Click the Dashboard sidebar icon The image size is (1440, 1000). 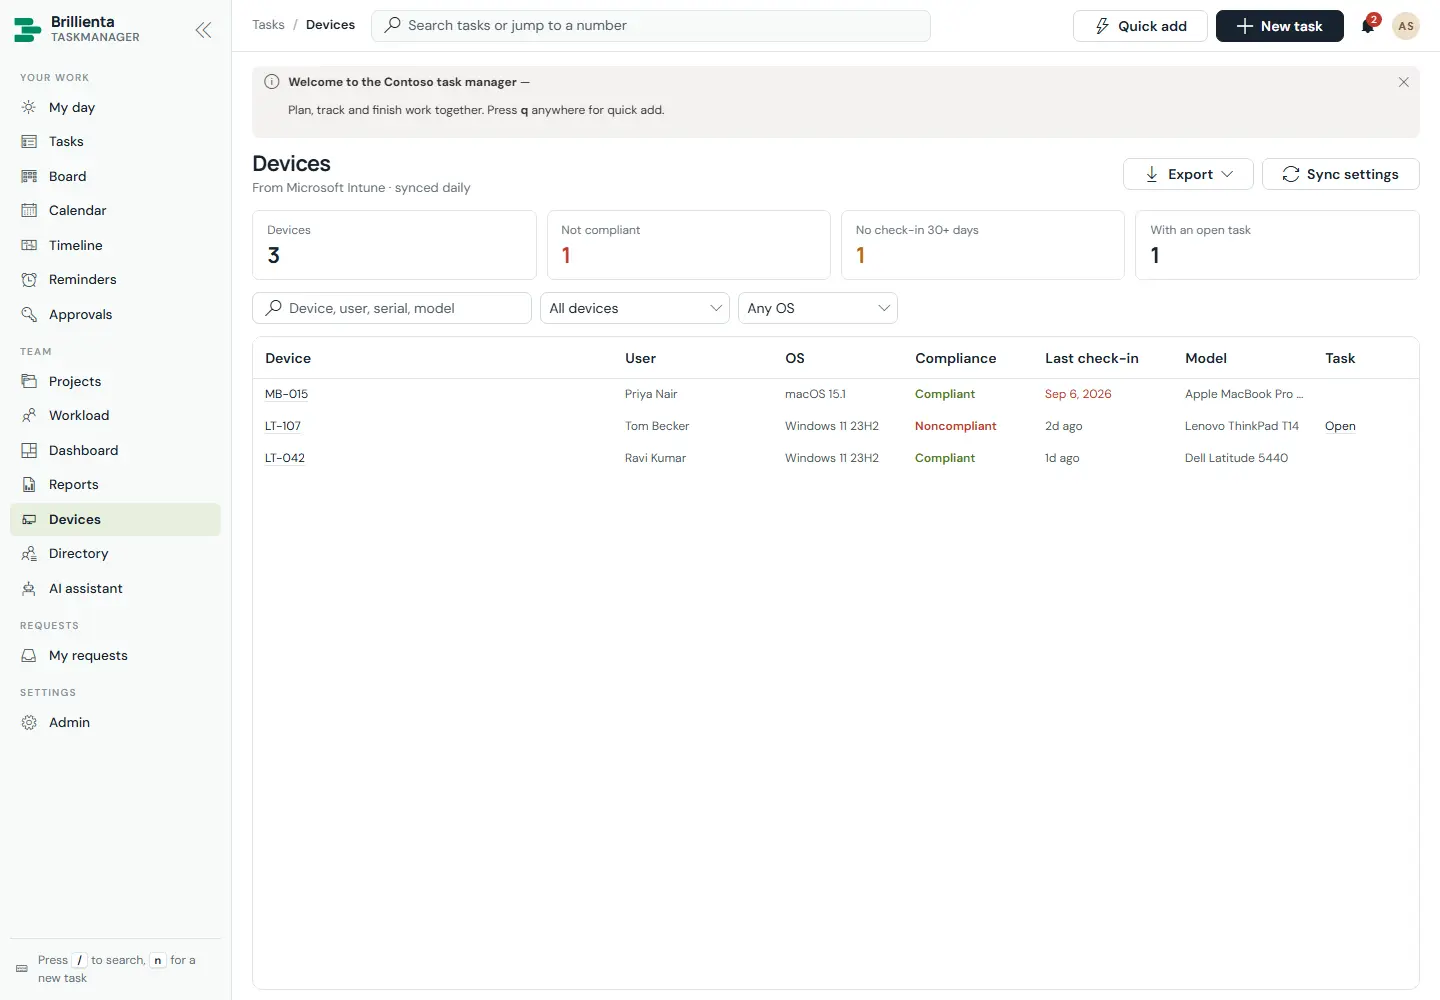click(x=29, y=450)
